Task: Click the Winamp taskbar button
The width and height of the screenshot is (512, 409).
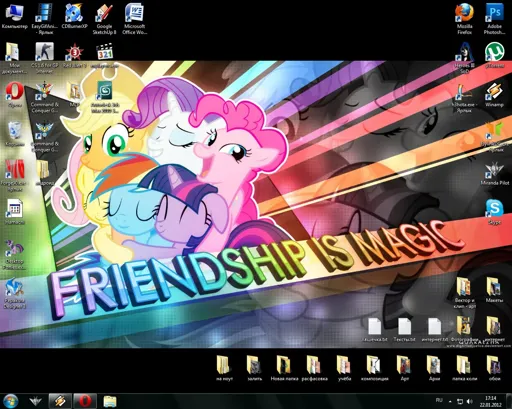Action: click(60, 401)
